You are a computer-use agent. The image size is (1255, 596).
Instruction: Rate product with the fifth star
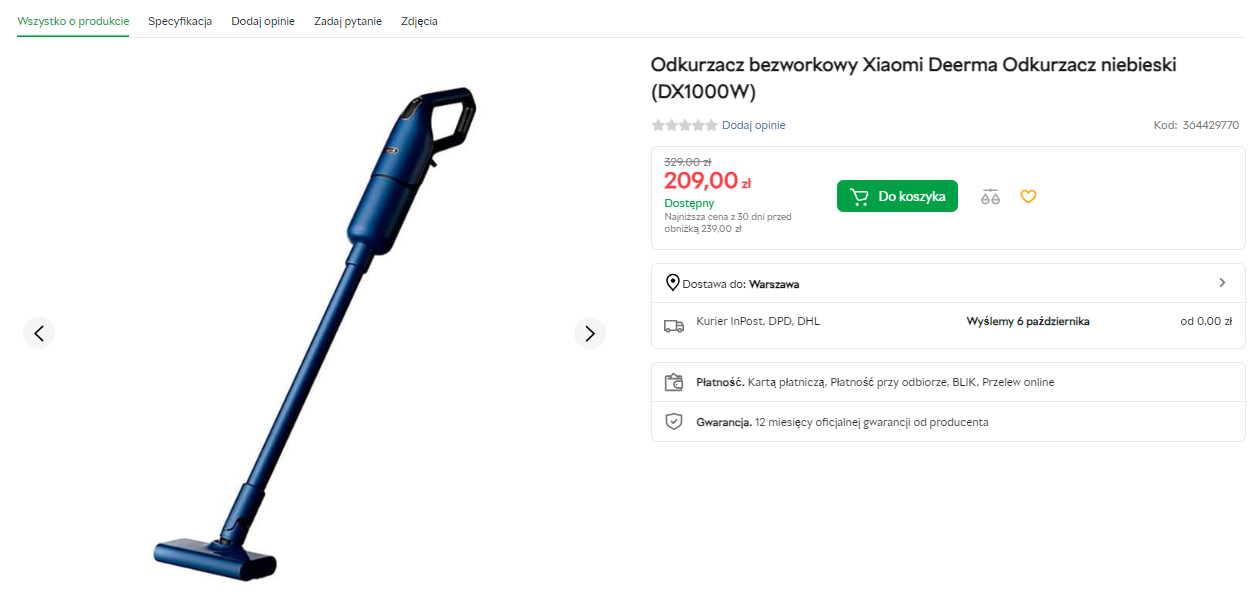tap(711, 125)
